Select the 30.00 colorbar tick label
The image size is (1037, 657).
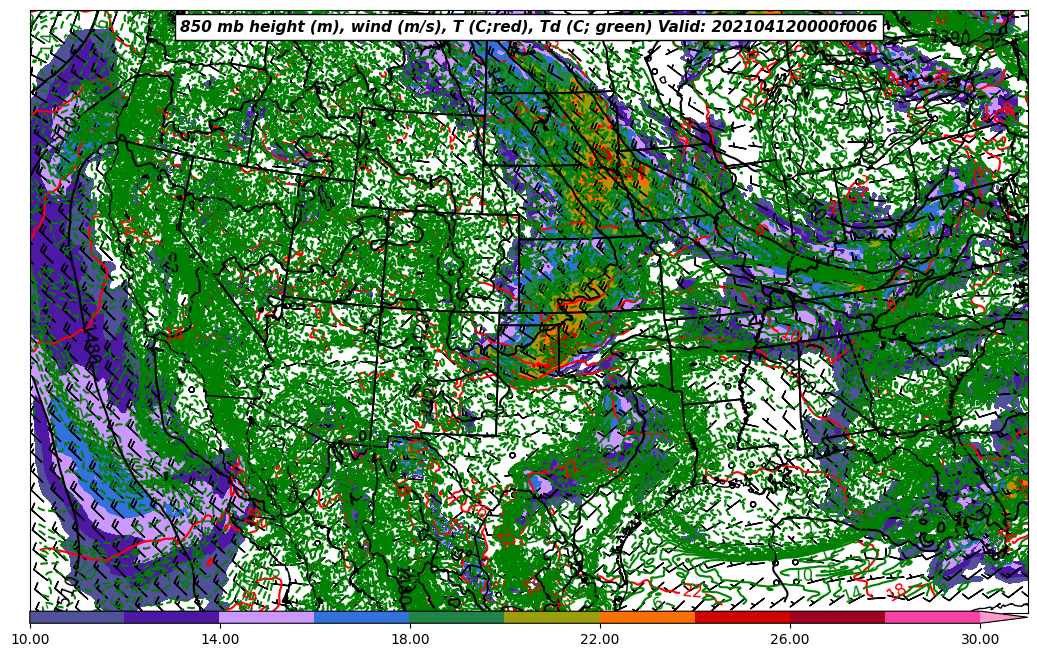pyautogui.click(x=980, y=638)
